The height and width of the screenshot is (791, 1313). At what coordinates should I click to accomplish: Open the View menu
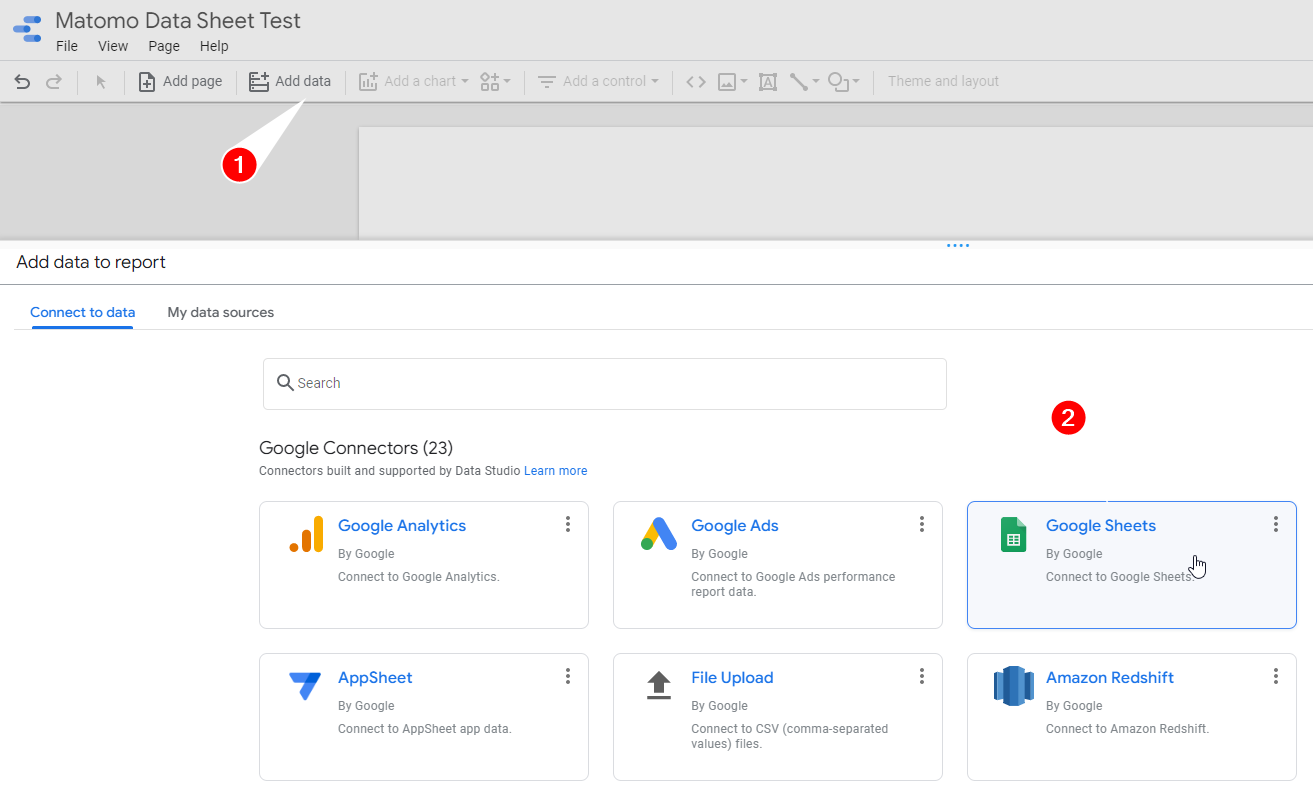pyautogui.click(x=113, y=46)
